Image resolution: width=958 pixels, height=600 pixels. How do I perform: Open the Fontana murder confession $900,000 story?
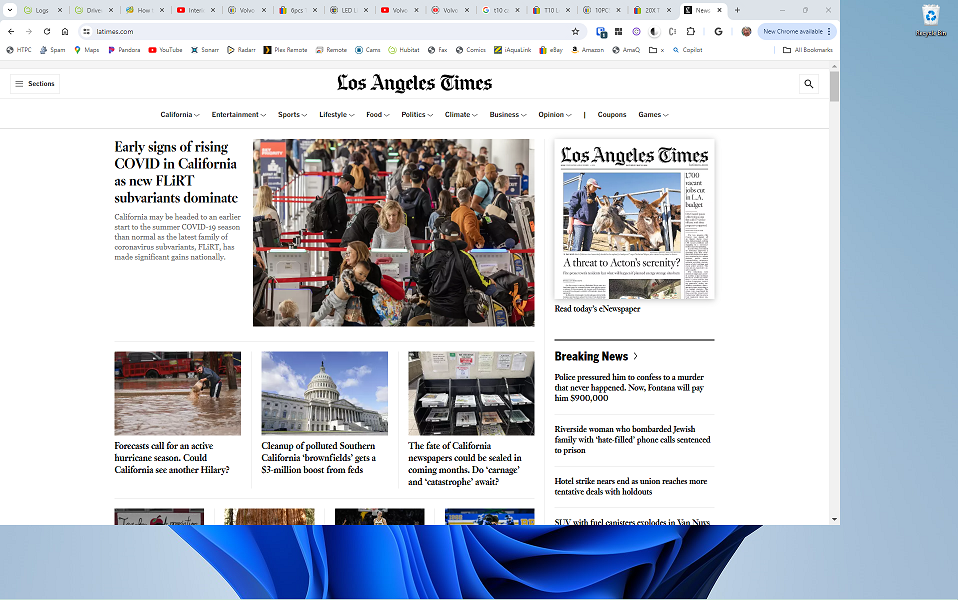[x=629, y=387]
